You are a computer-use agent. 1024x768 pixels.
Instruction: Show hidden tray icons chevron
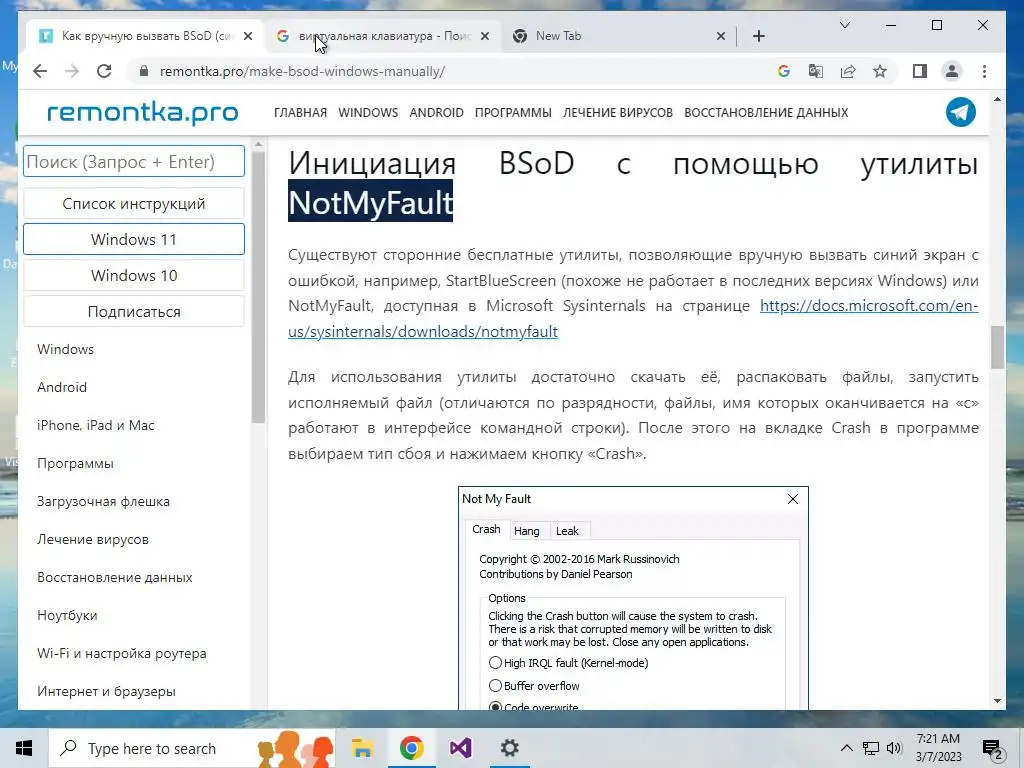point(846,748)
